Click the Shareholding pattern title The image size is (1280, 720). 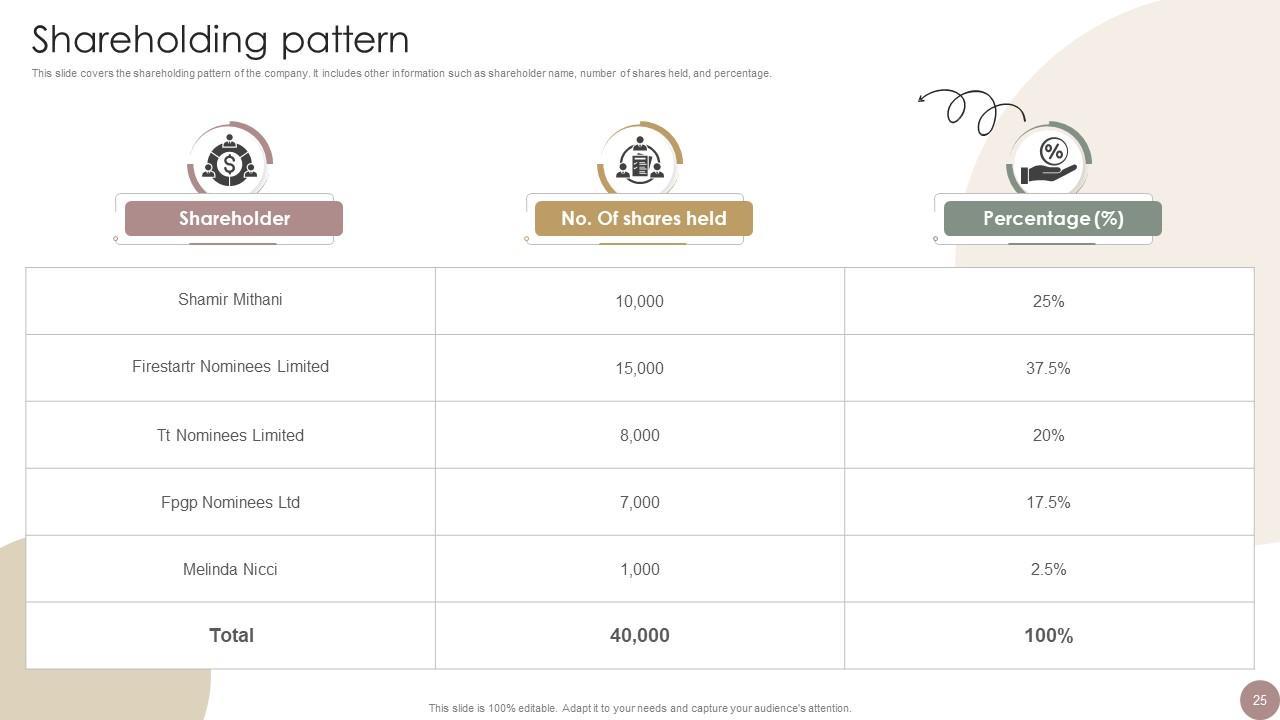point(220,40)
